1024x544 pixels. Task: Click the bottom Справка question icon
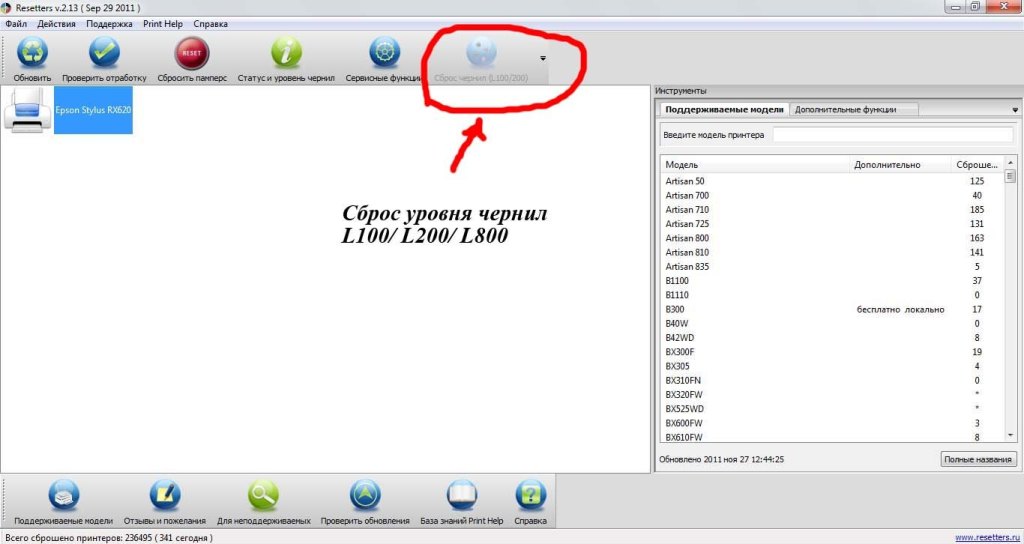tap(530, 495)
